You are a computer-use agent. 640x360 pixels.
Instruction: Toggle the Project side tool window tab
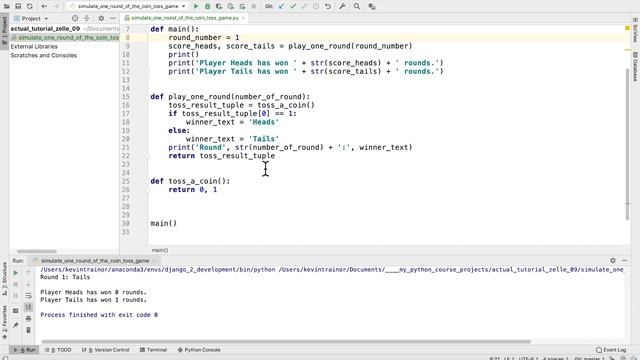[x=4, y=32]
